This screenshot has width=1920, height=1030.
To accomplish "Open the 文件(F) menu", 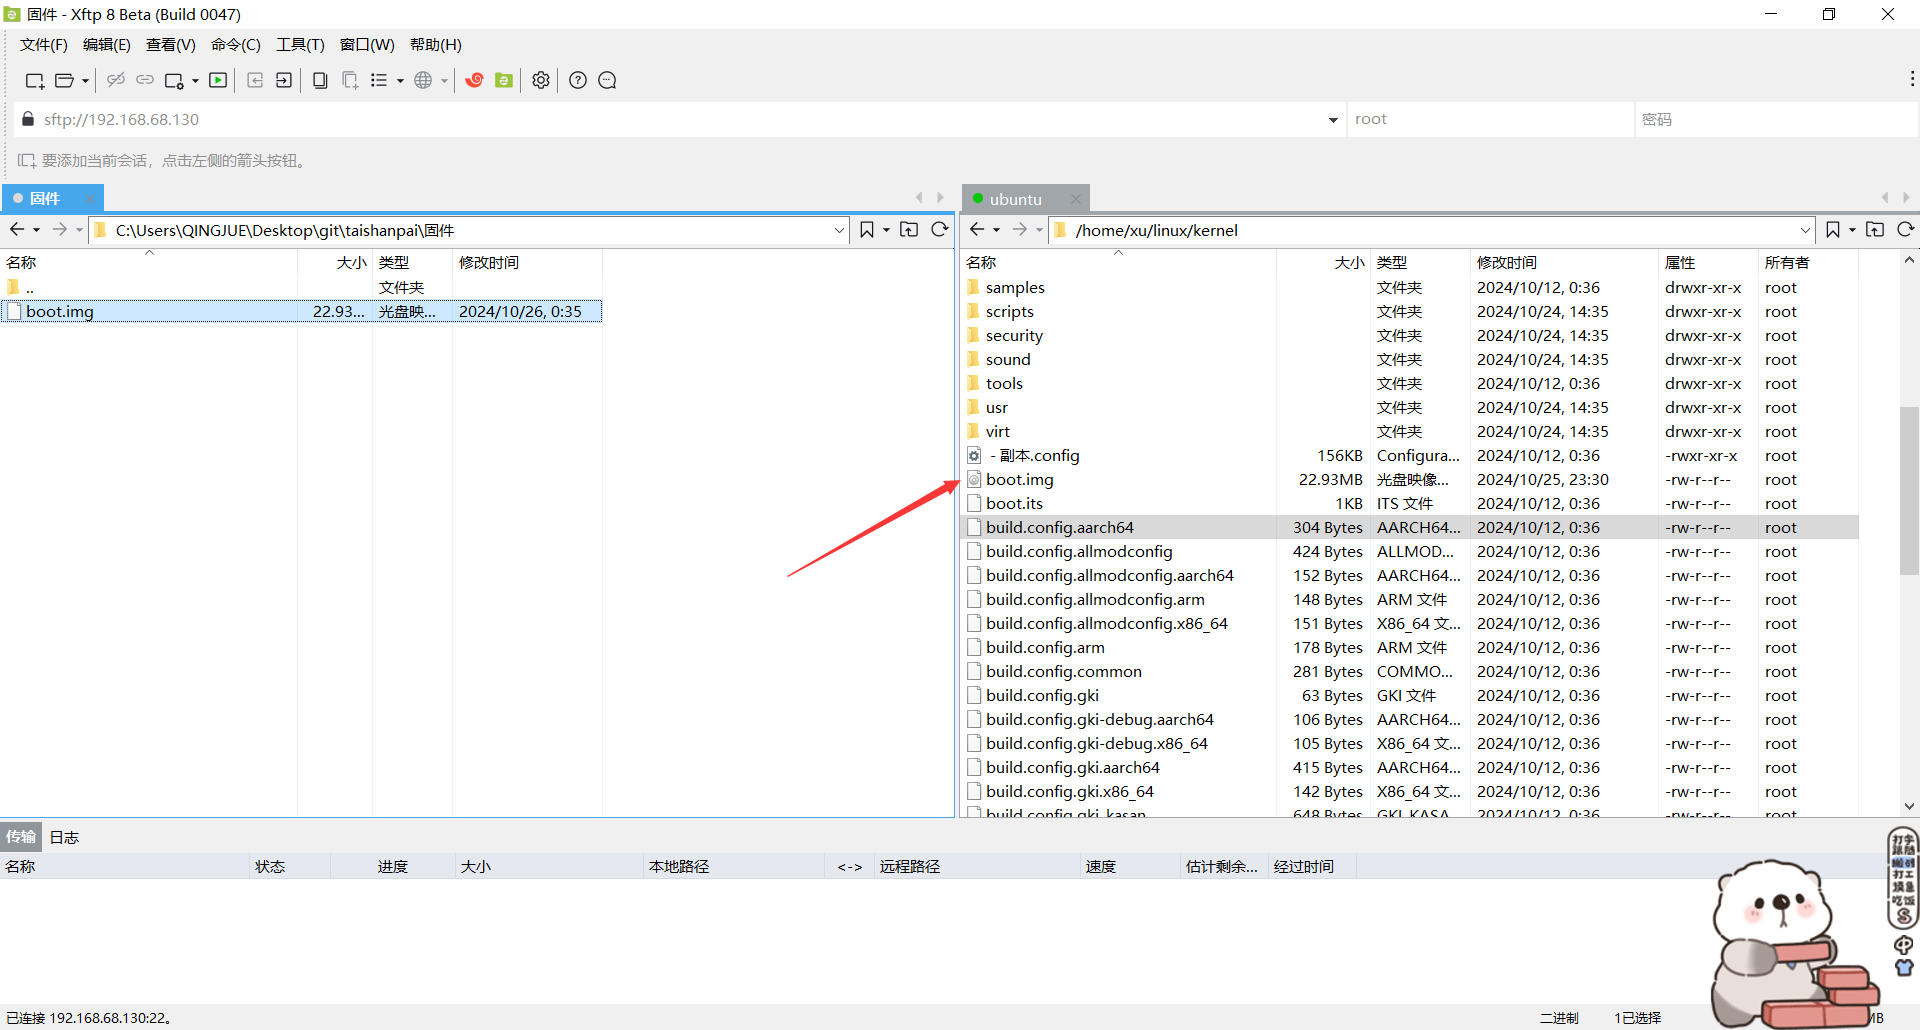I will click(43, 45).
